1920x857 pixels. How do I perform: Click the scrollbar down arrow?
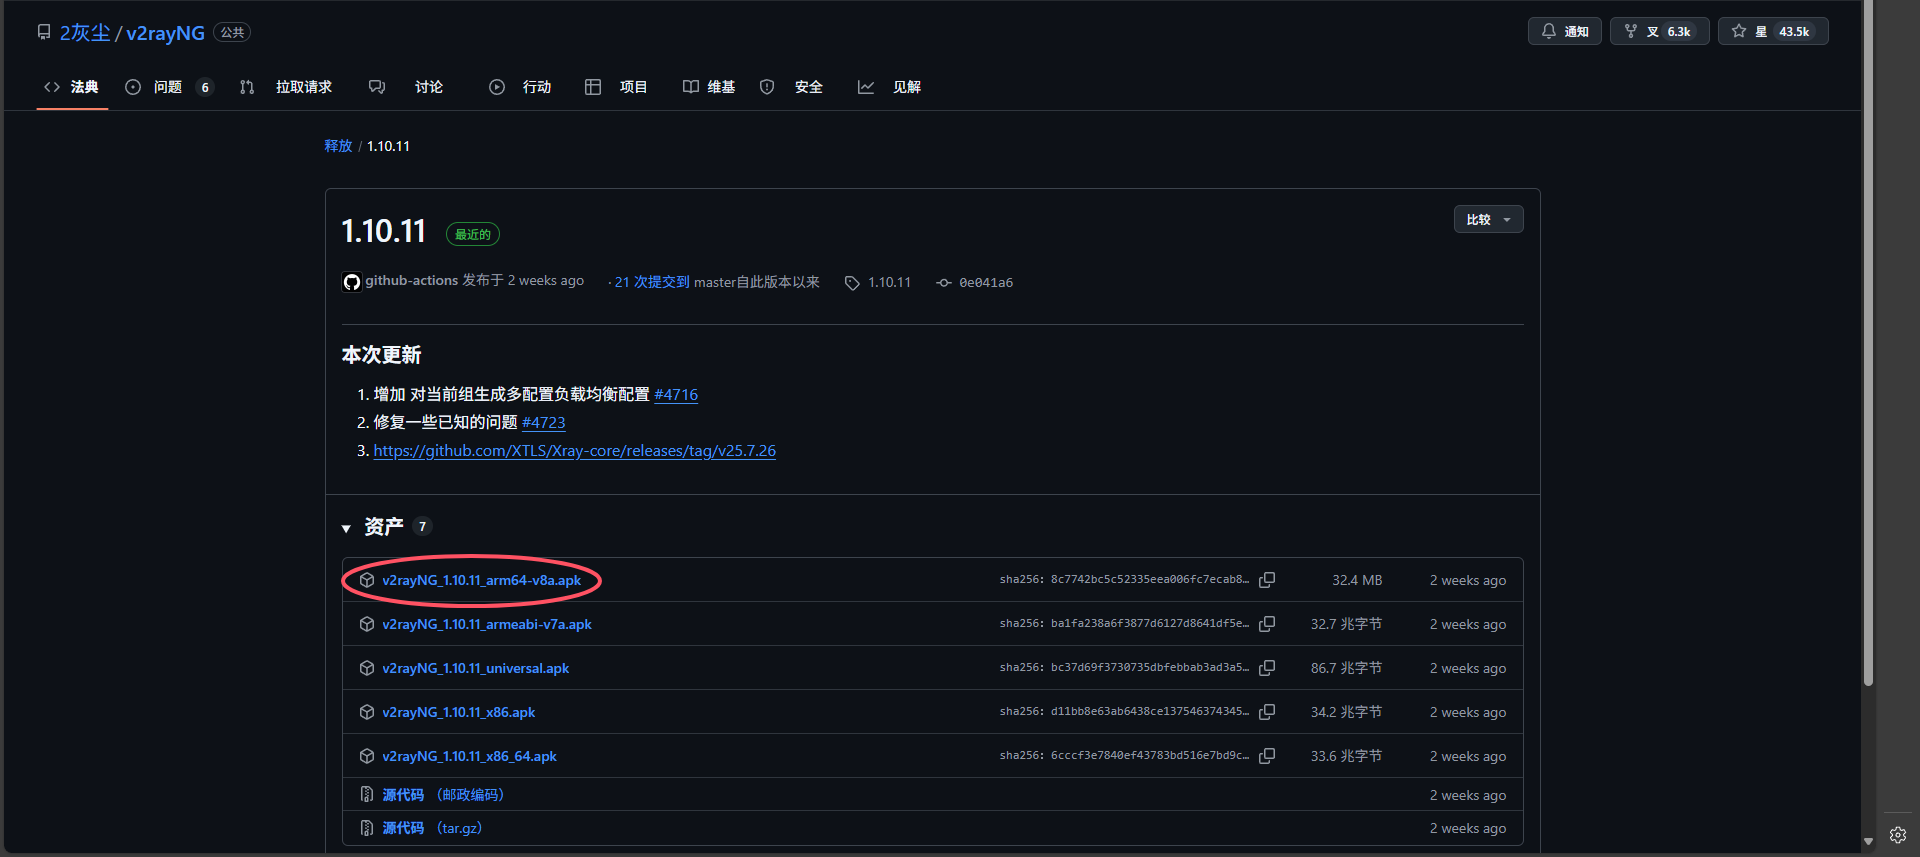[1867, 842]
